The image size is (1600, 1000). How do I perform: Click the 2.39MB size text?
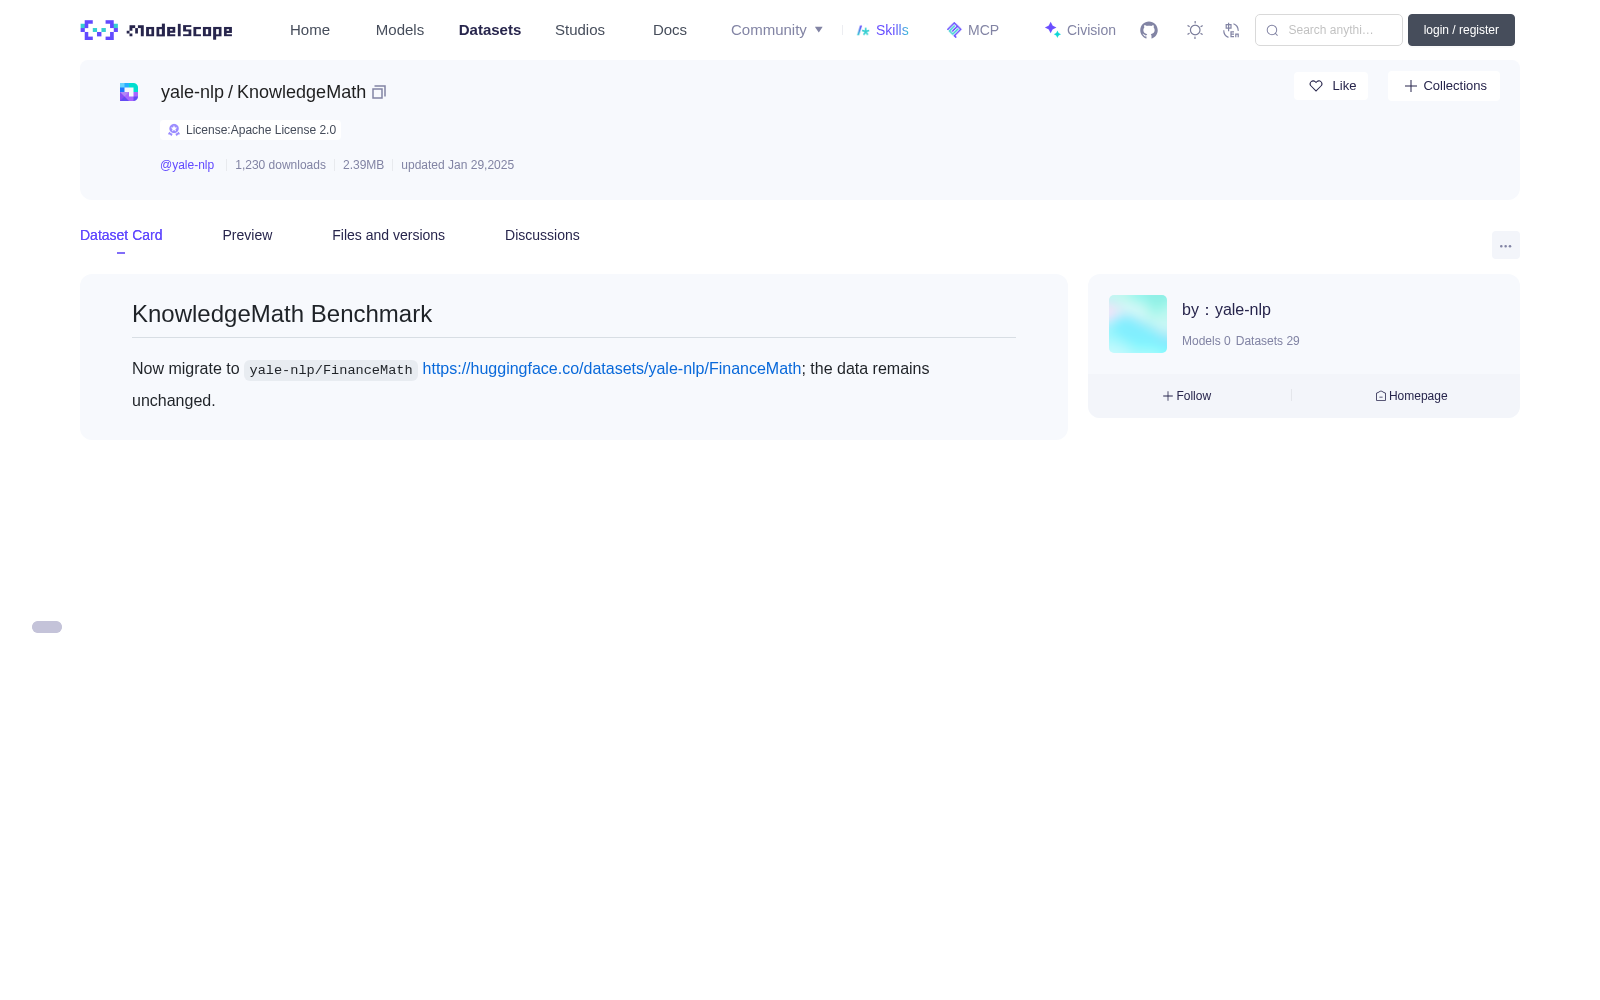click(363, 165)
